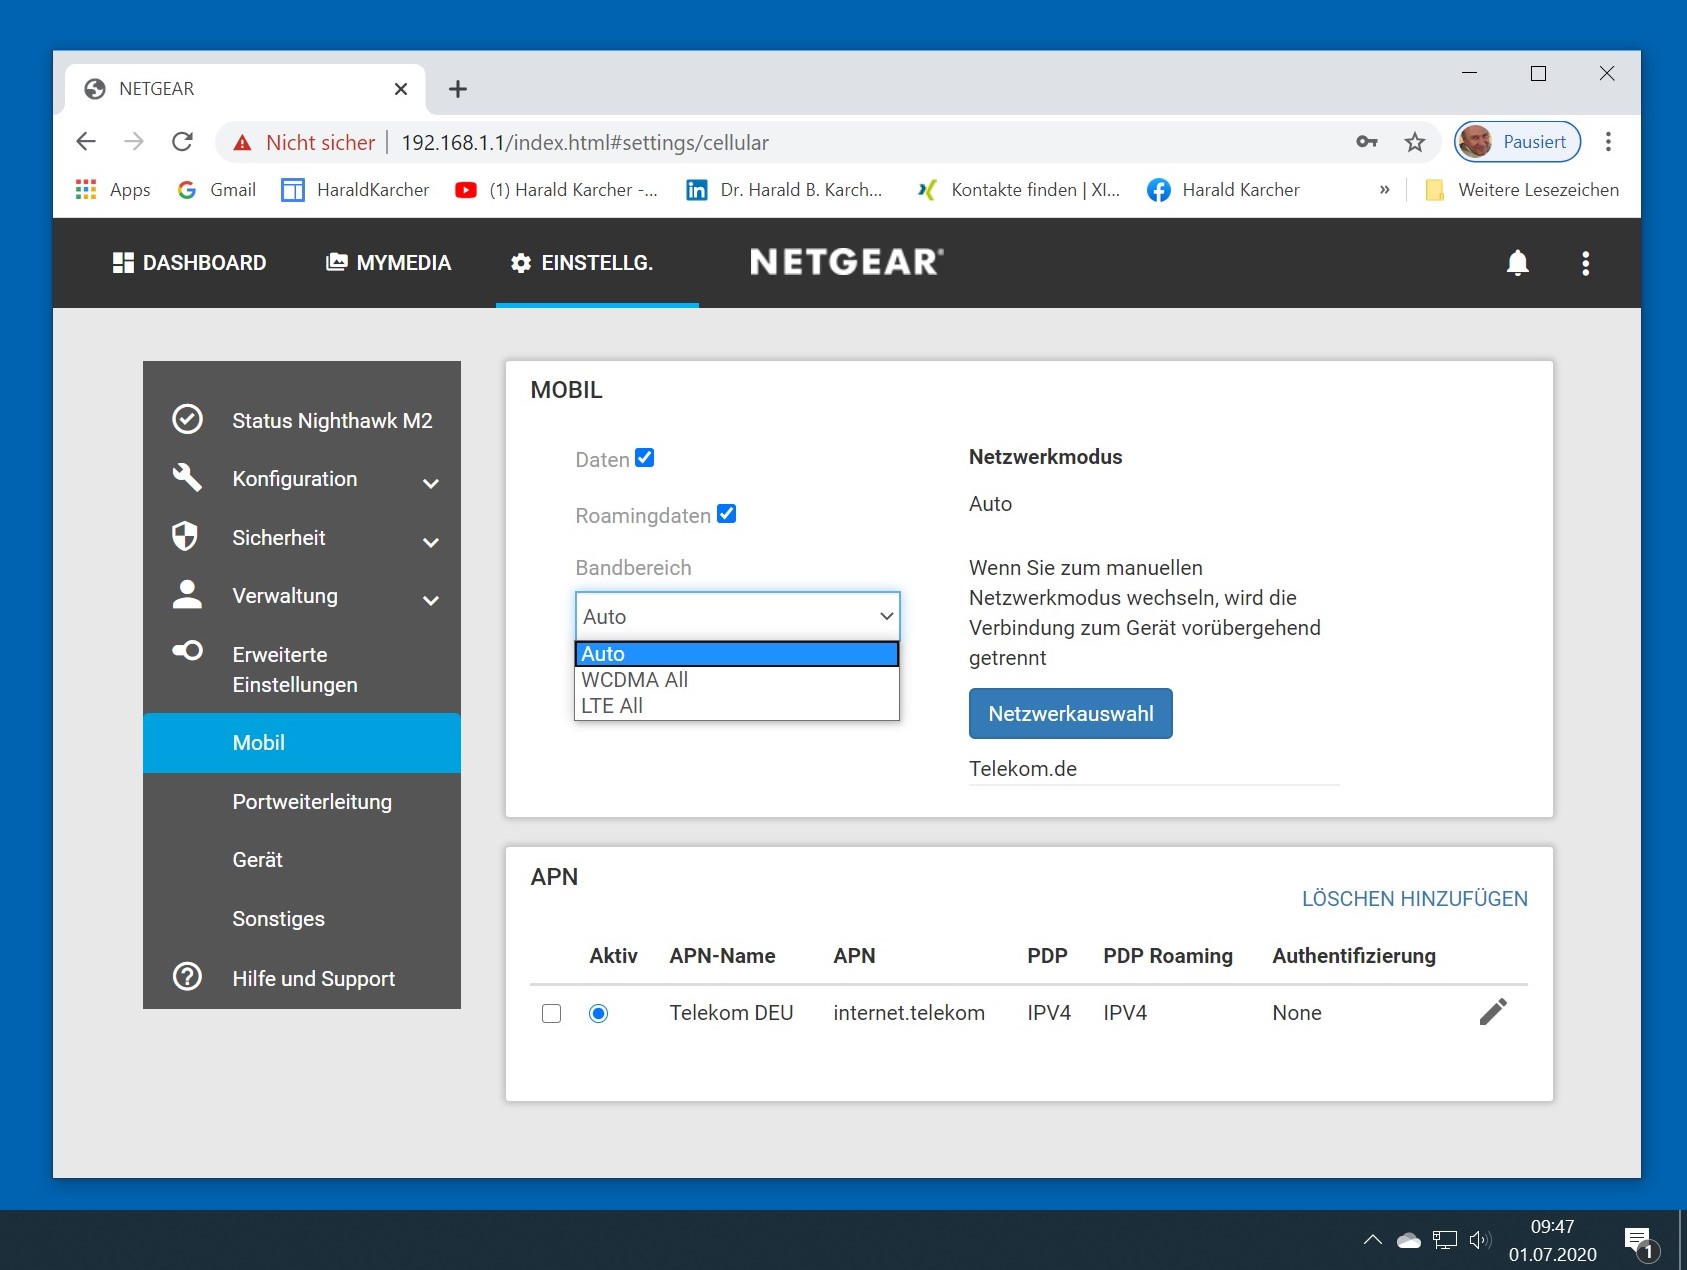1687x1270 pixels.
Task: Uncheck the Daten checkbox
Action: (645, 458)
